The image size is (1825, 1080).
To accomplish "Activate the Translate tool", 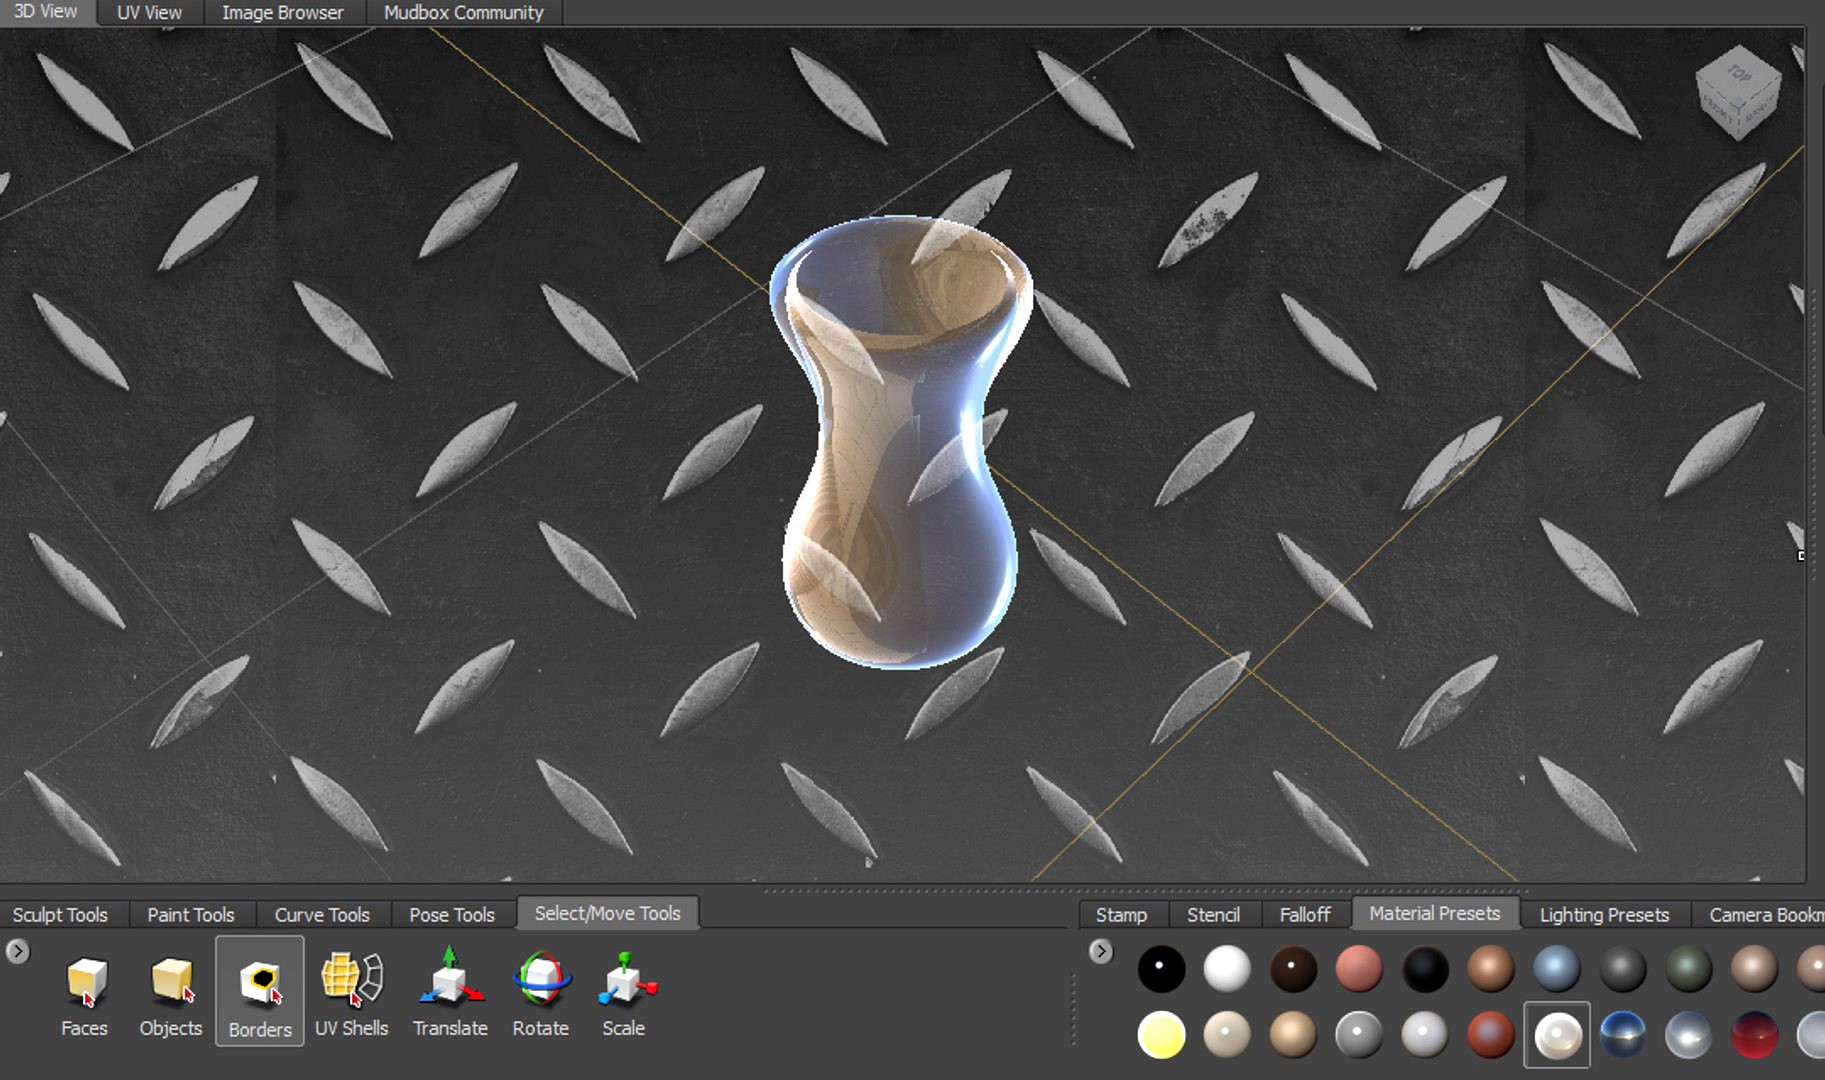I will point(450,993).
